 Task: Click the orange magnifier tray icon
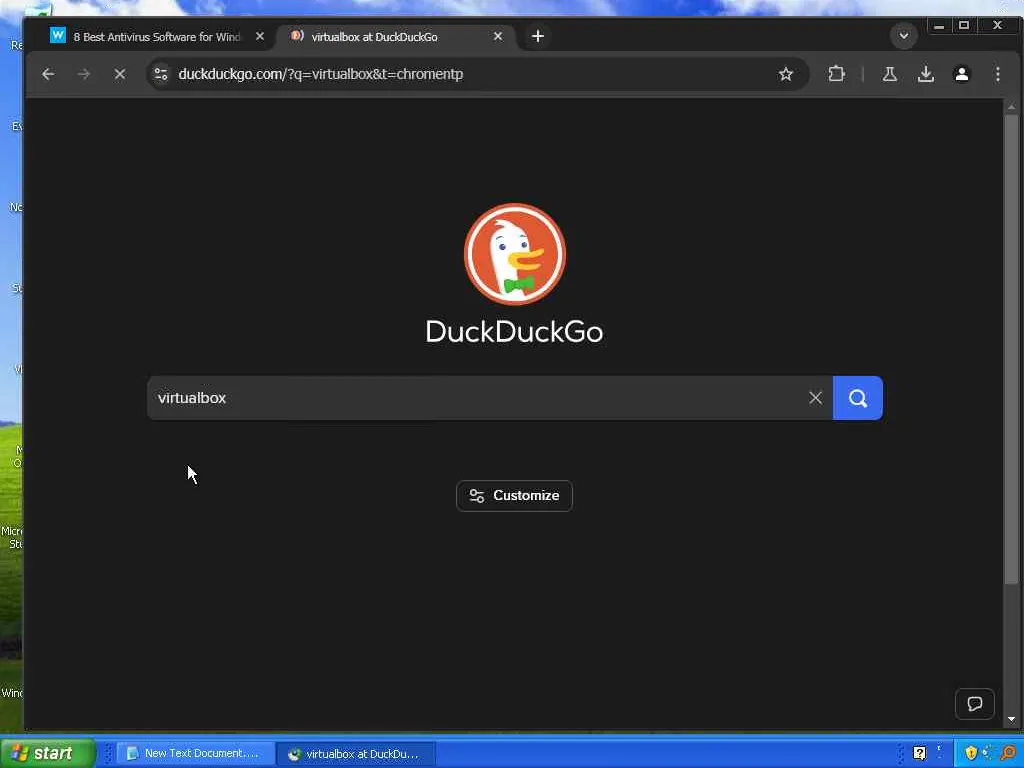coord(1009,754)
